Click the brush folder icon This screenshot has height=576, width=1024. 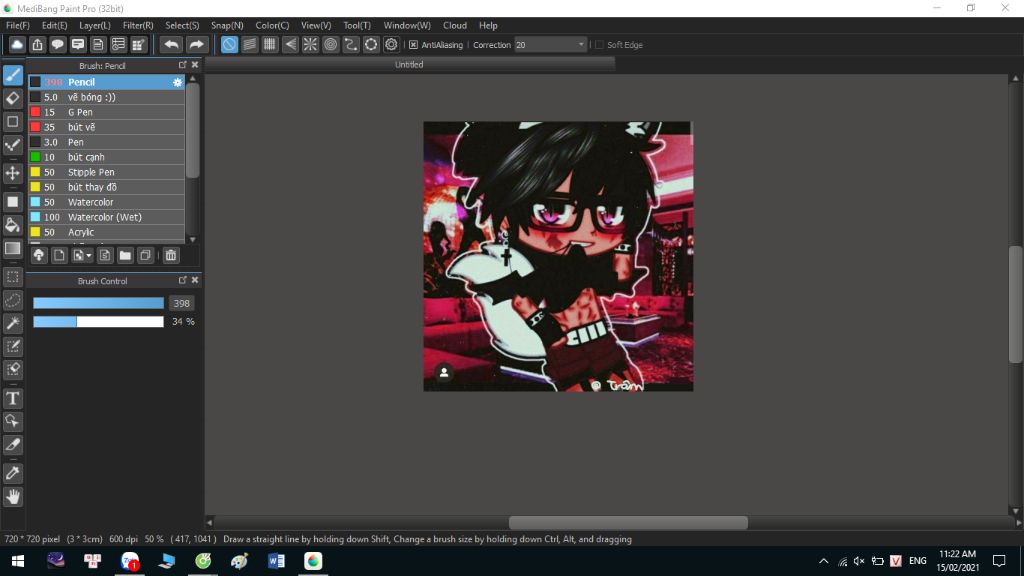click(125, 255)
